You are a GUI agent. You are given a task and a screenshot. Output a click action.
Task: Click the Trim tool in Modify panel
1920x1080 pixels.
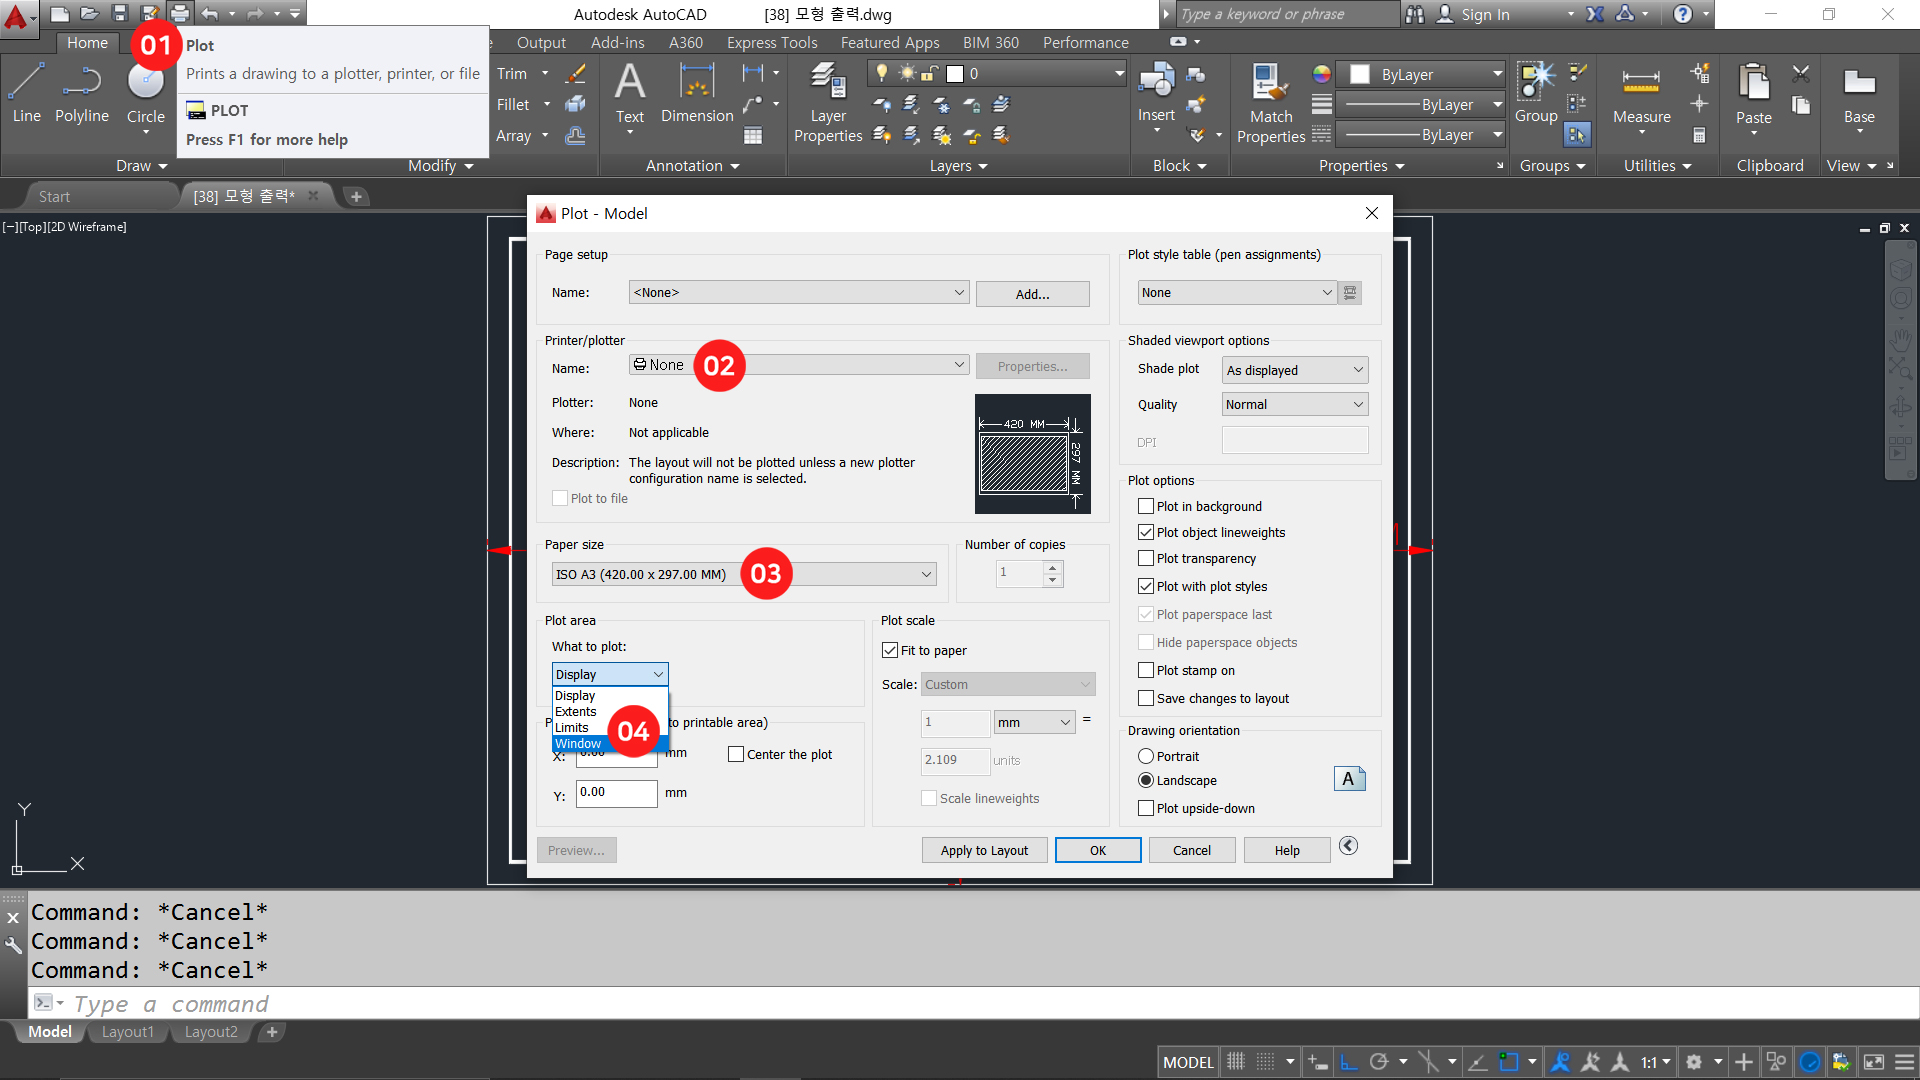tap(512, 74)
